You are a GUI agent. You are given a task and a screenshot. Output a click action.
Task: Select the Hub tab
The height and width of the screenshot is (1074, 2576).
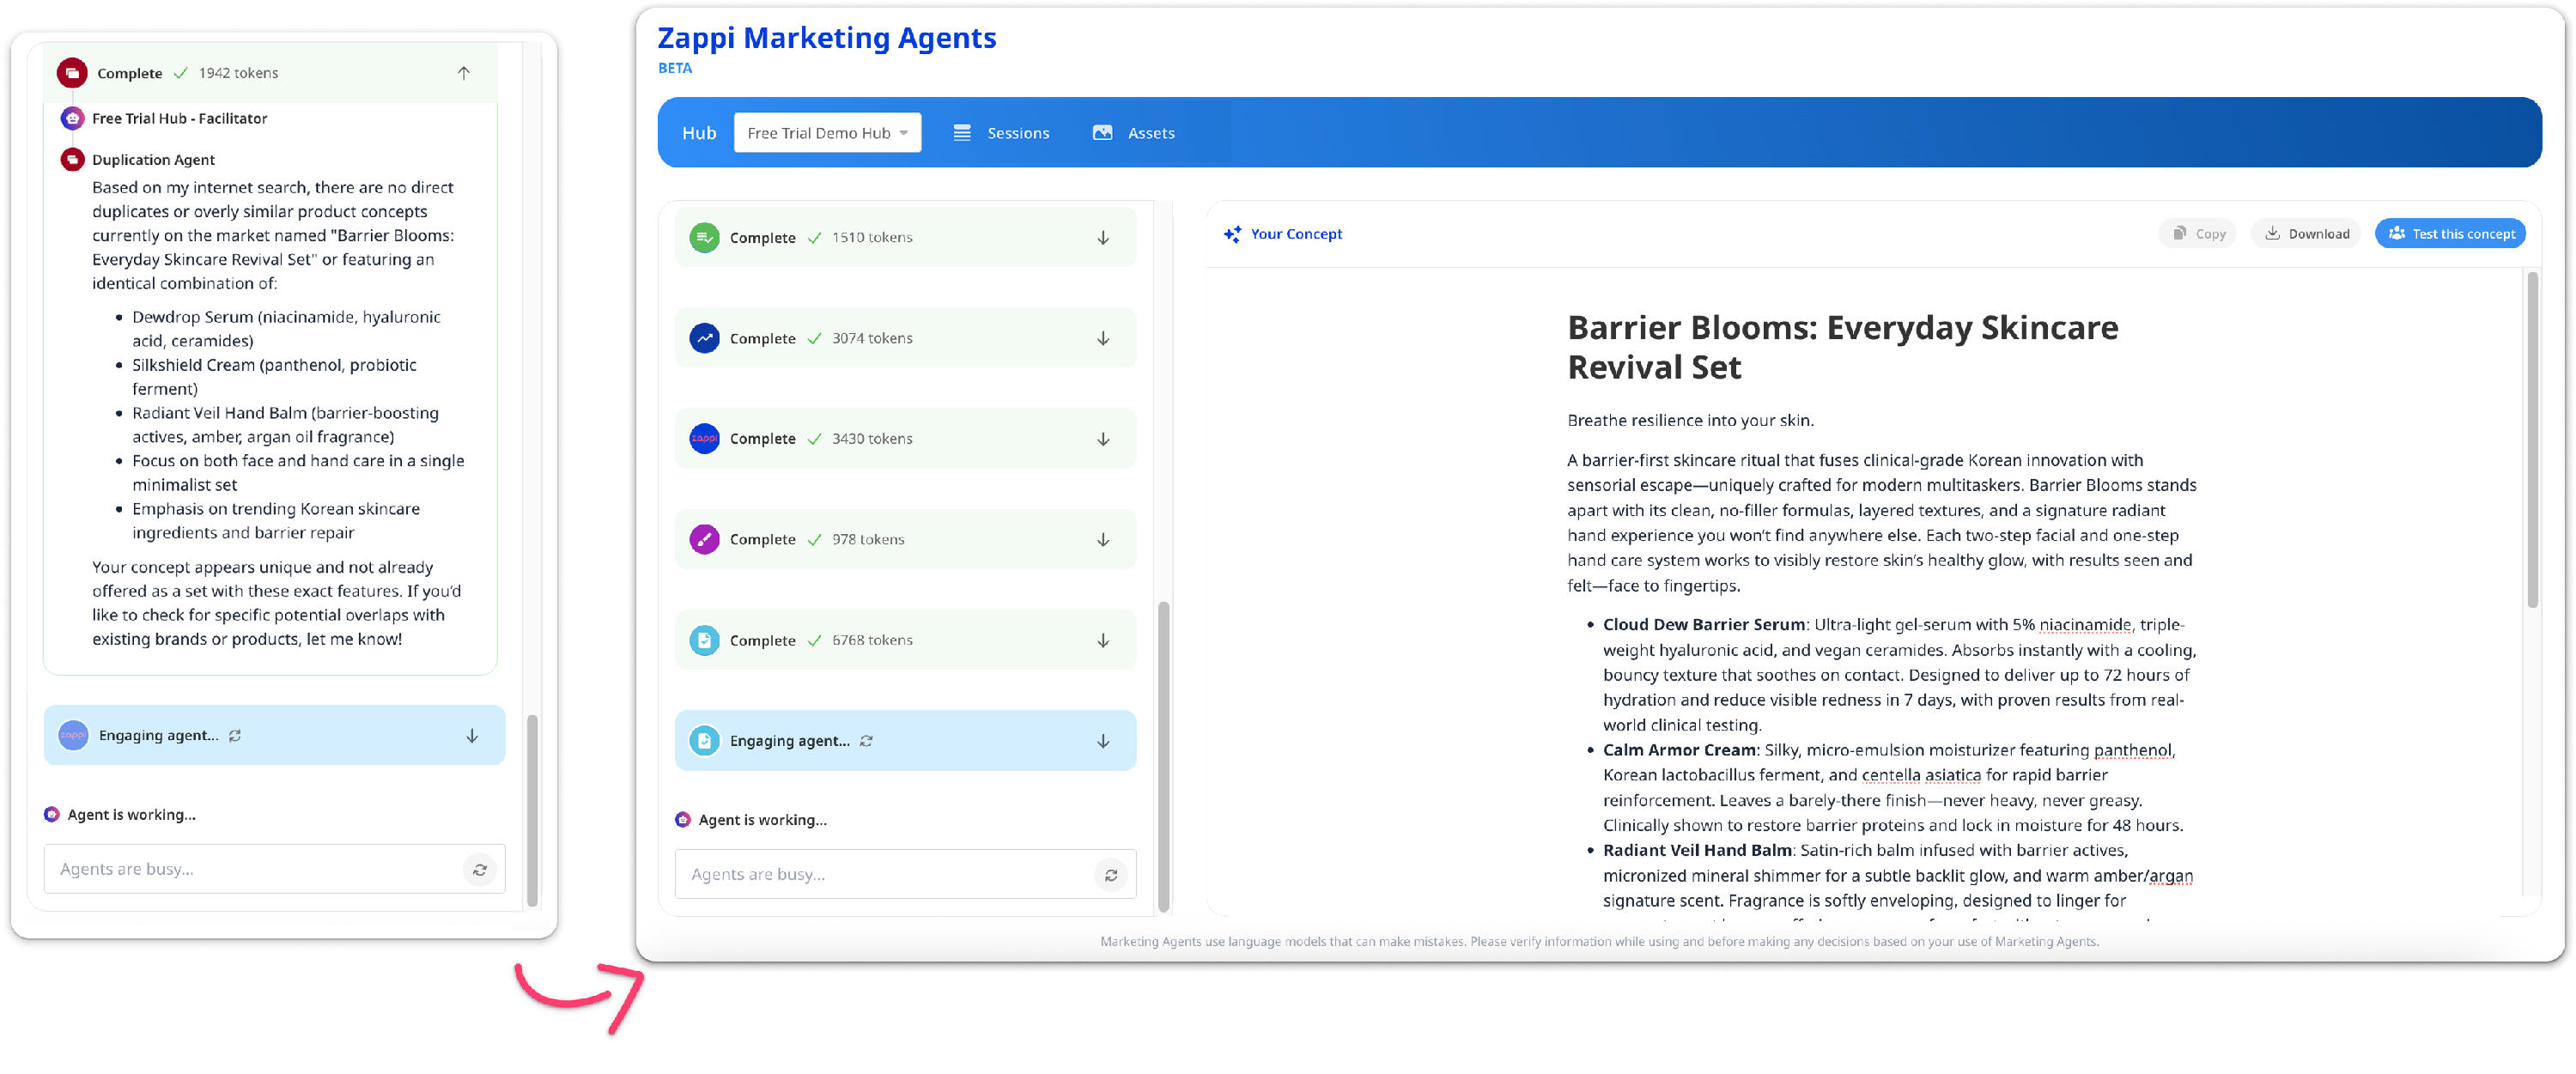point(699,132)
